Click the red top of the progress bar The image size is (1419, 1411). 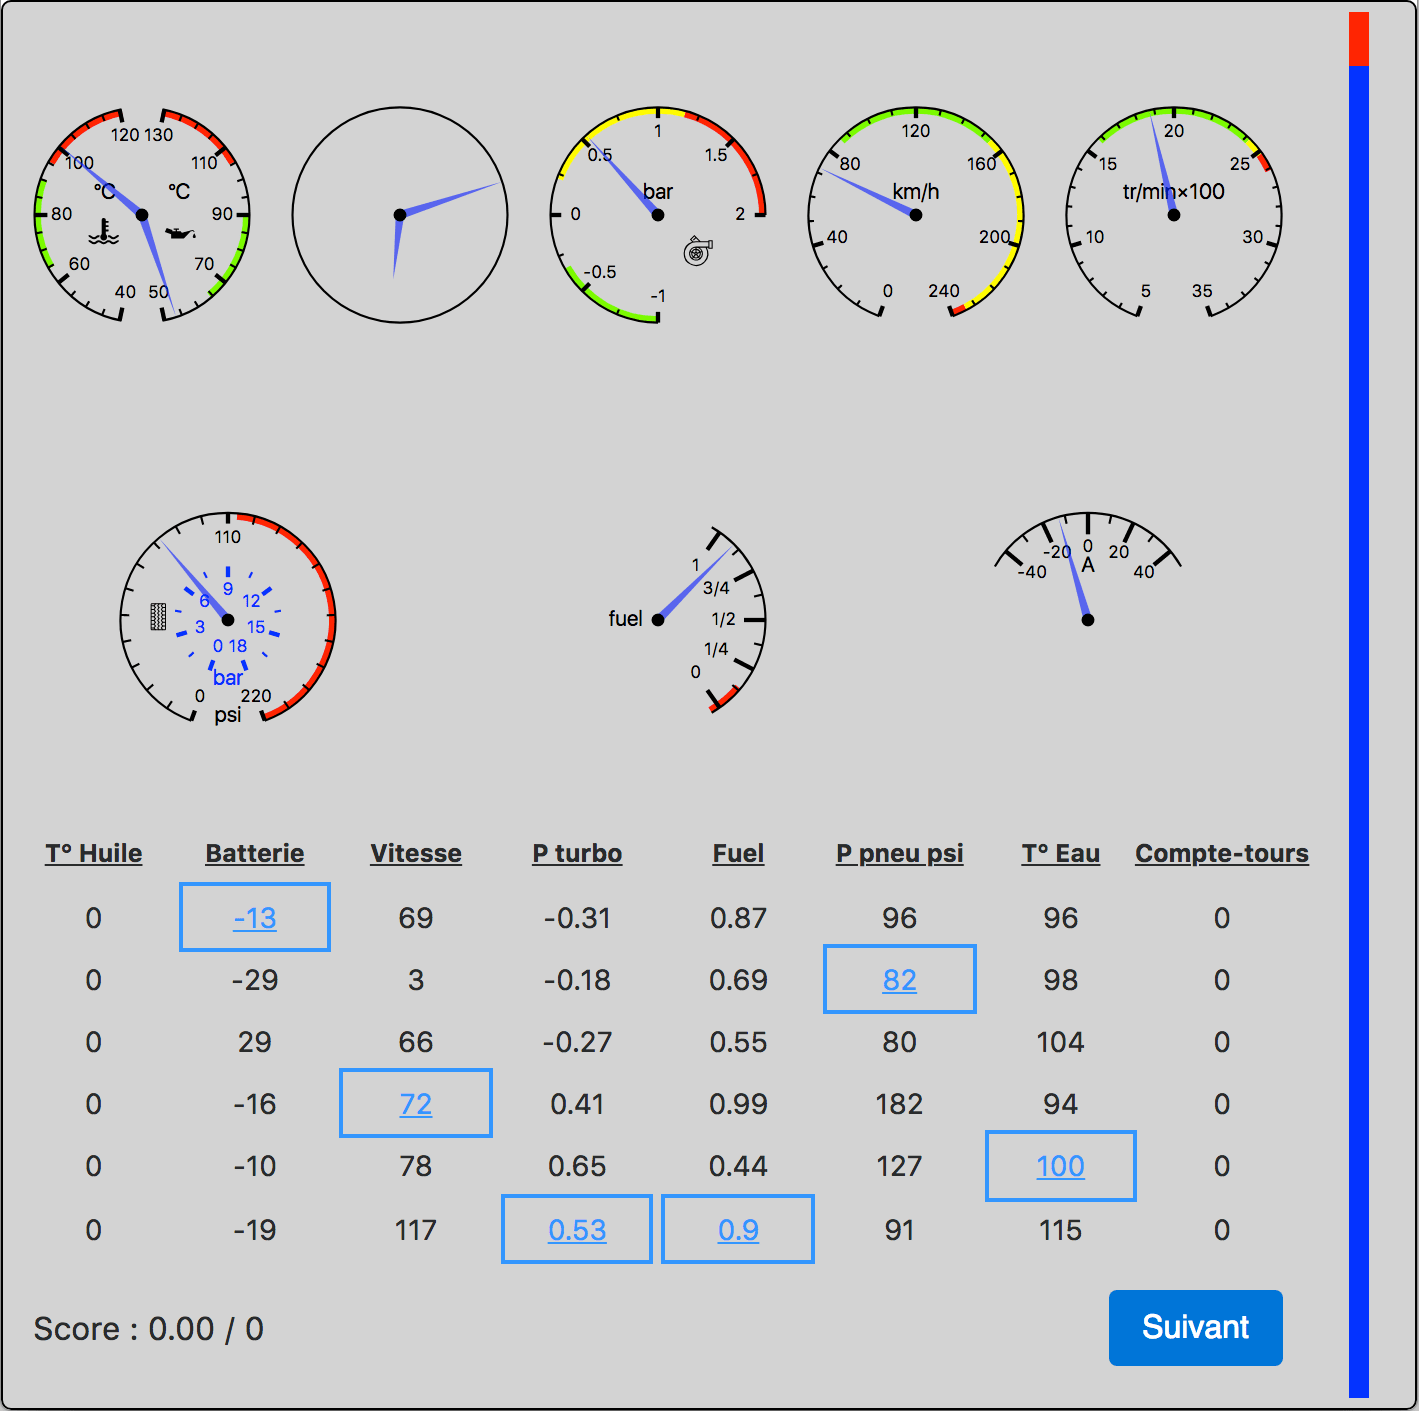[1359, 39]
